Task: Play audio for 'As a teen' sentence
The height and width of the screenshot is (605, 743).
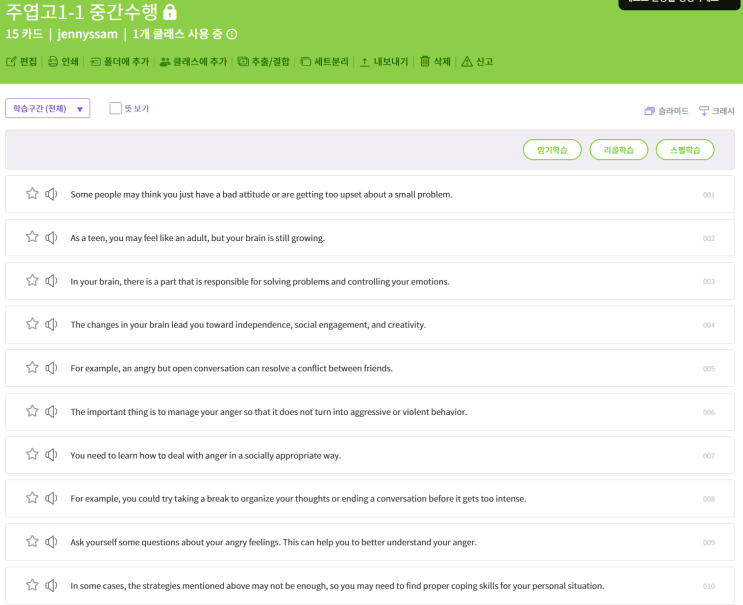Action: 51,237
